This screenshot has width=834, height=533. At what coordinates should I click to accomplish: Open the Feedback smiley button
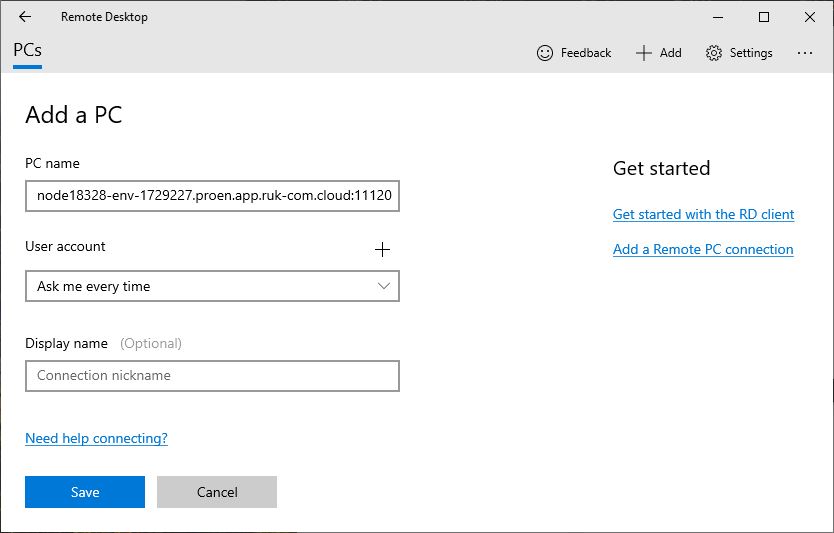(x=574, y=53)
